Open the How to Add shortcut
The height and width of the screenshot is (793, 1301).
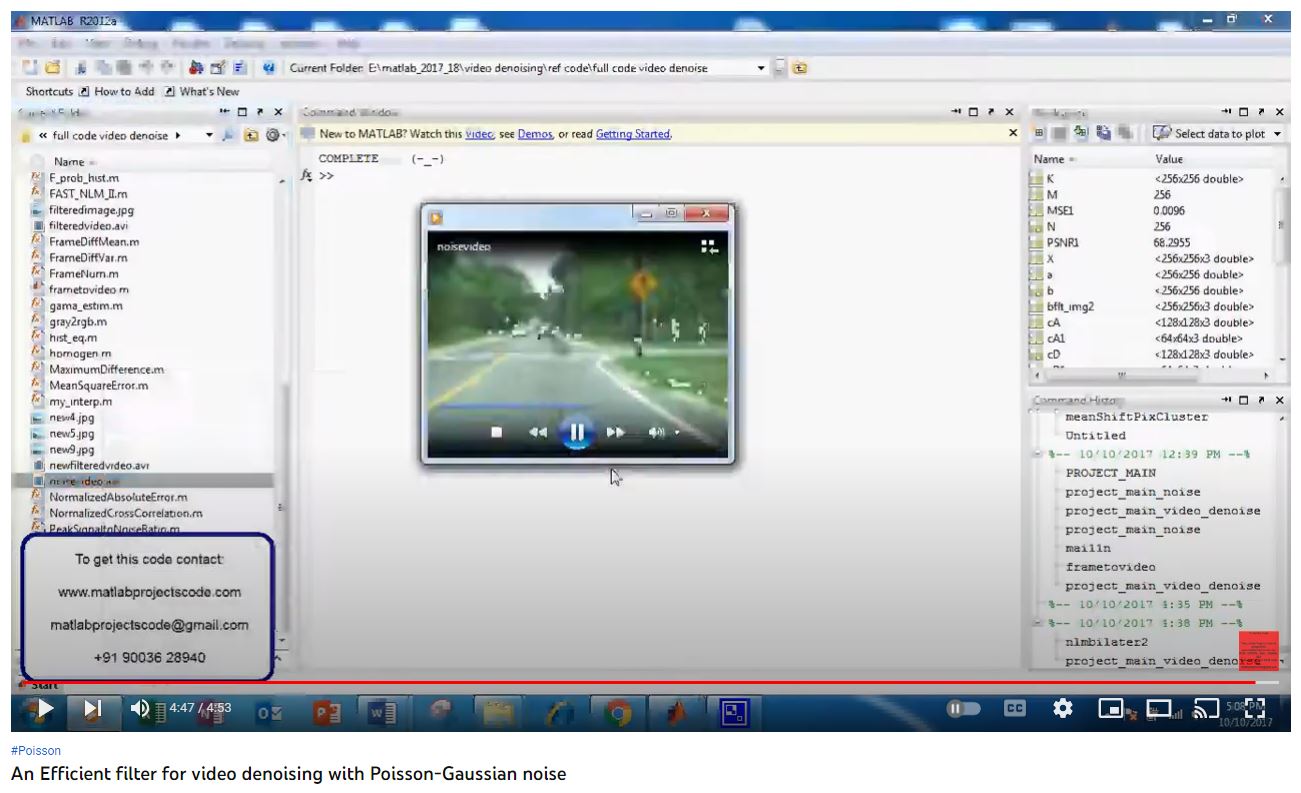click(x=117, y=91)
